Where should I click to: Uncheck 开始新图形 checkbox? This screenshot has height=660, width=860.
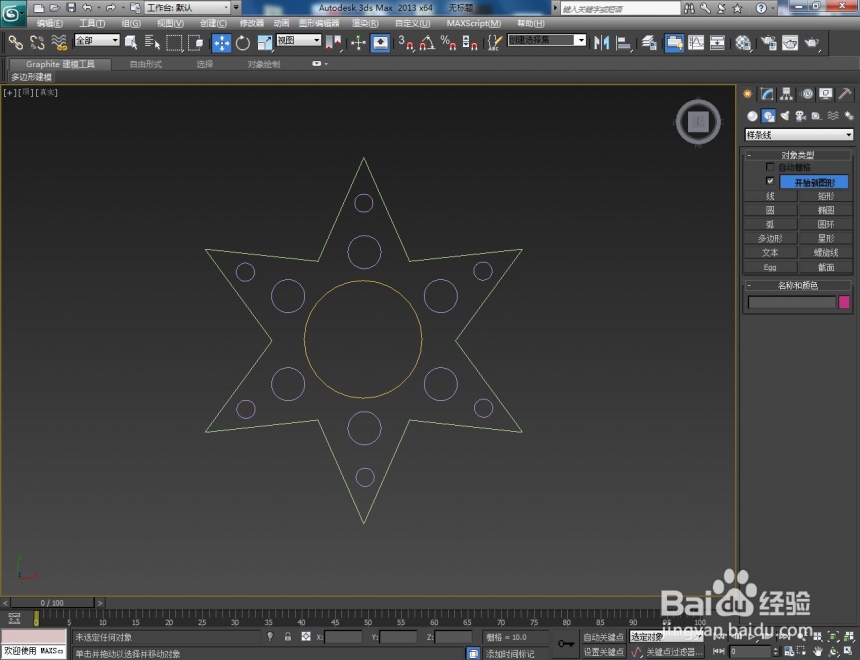point(770,181)
